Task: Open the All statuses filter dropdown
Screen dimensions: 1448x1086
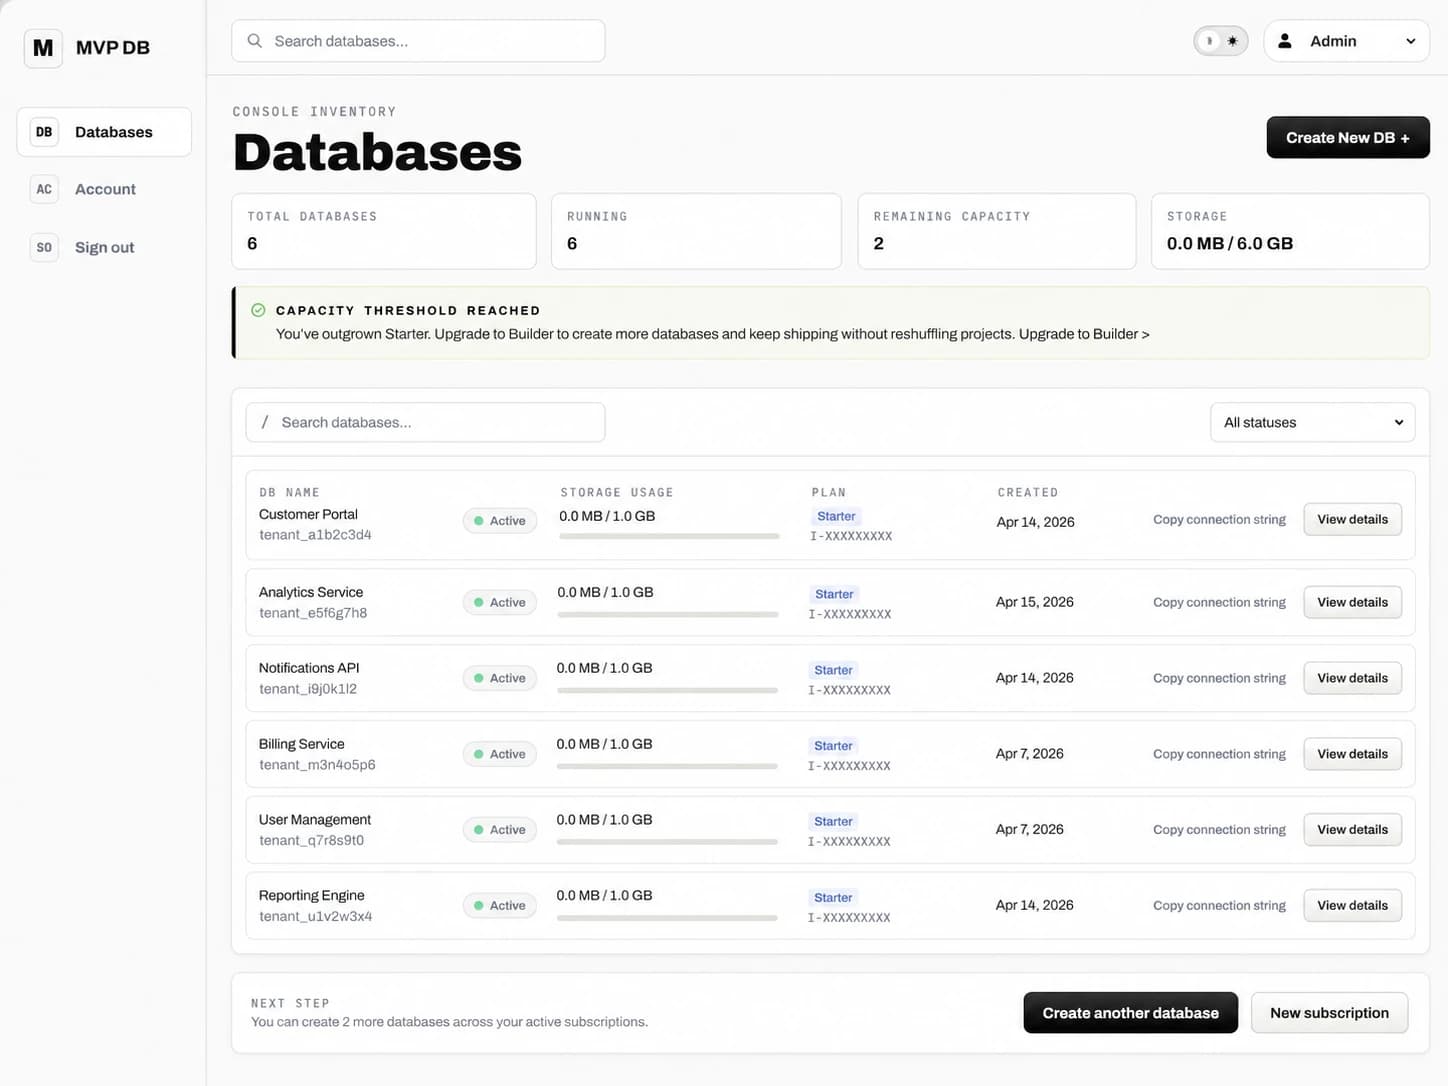Action: (x=1312, y=422)
